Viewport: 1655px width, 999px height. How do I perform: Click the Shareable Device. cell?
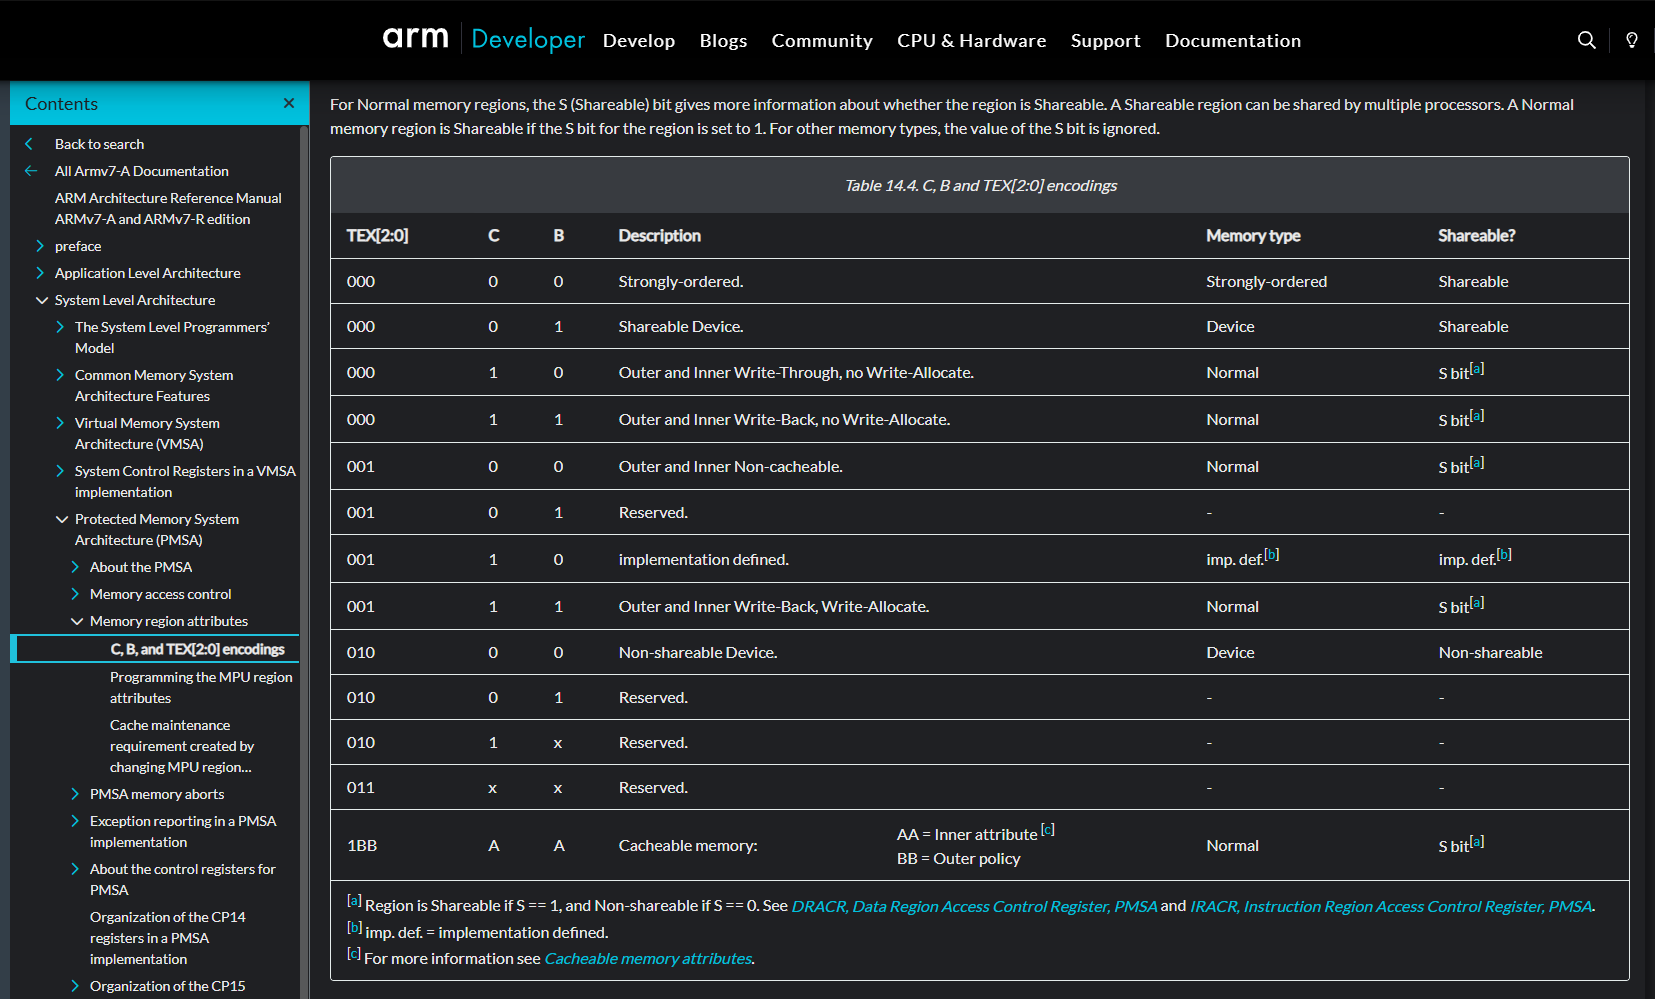pyautogui.click(x=681, y=326)
